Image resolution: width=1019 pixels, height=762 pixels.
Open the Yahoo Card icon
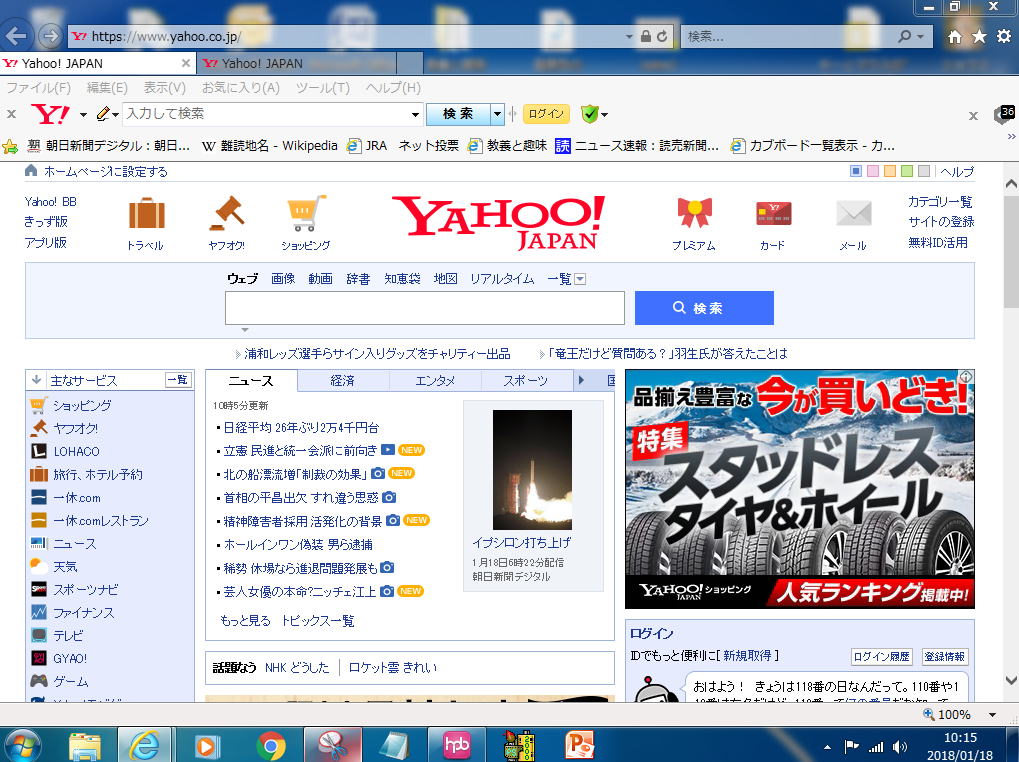773,213
